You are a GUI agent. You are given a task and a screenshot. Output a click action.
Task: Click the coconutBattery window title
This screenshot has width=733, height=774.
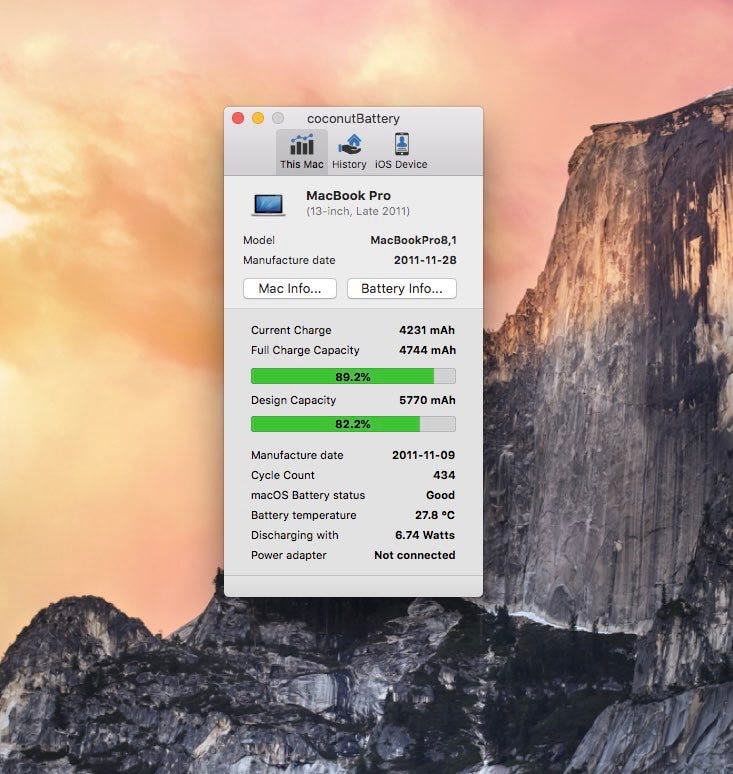tap(353, 118)
